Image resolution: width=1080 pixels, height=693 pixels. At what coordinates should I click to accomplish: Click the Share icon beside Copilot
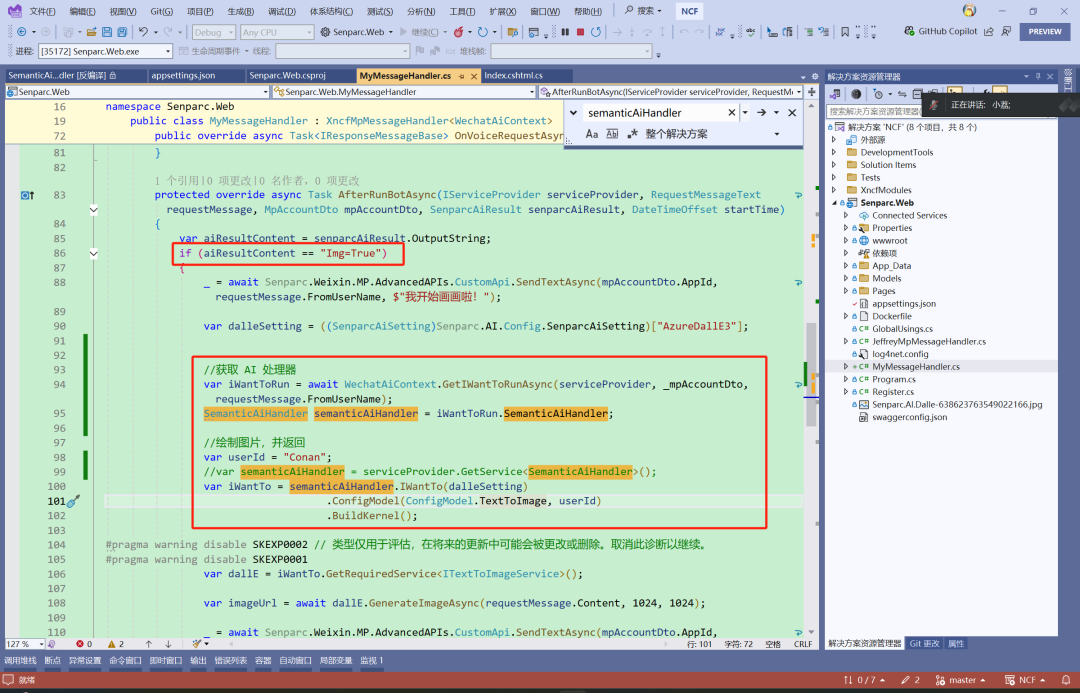[989, 31]
